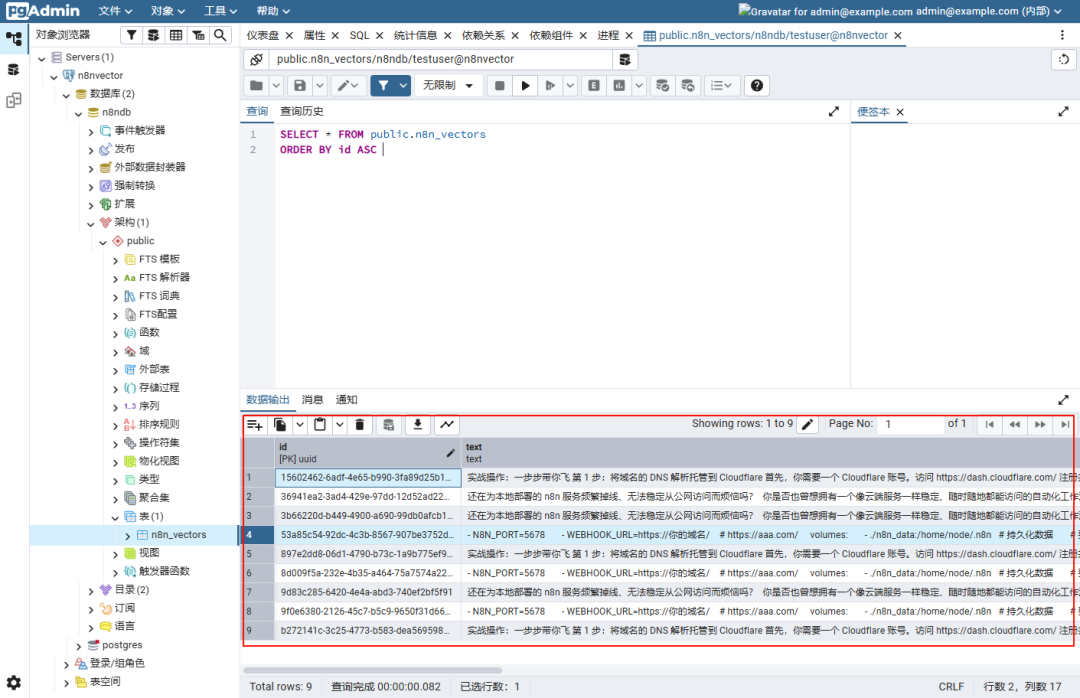Click the Explain query icon
This screenshot has height=698, width=1080.
tap(594, 85)
